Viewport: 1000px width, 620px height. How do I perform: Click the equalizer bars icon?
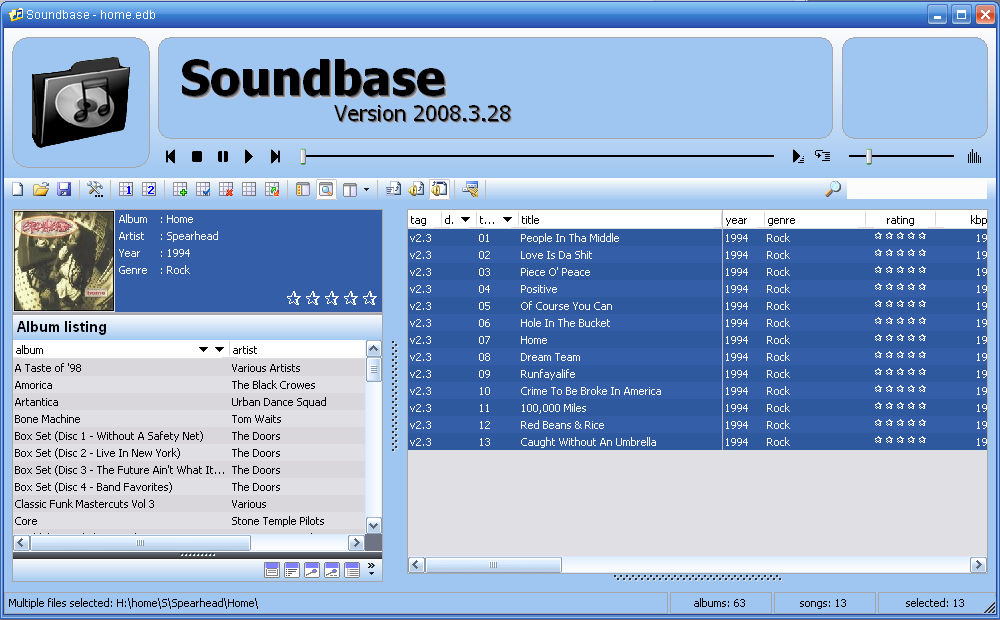tap(974, 157)
